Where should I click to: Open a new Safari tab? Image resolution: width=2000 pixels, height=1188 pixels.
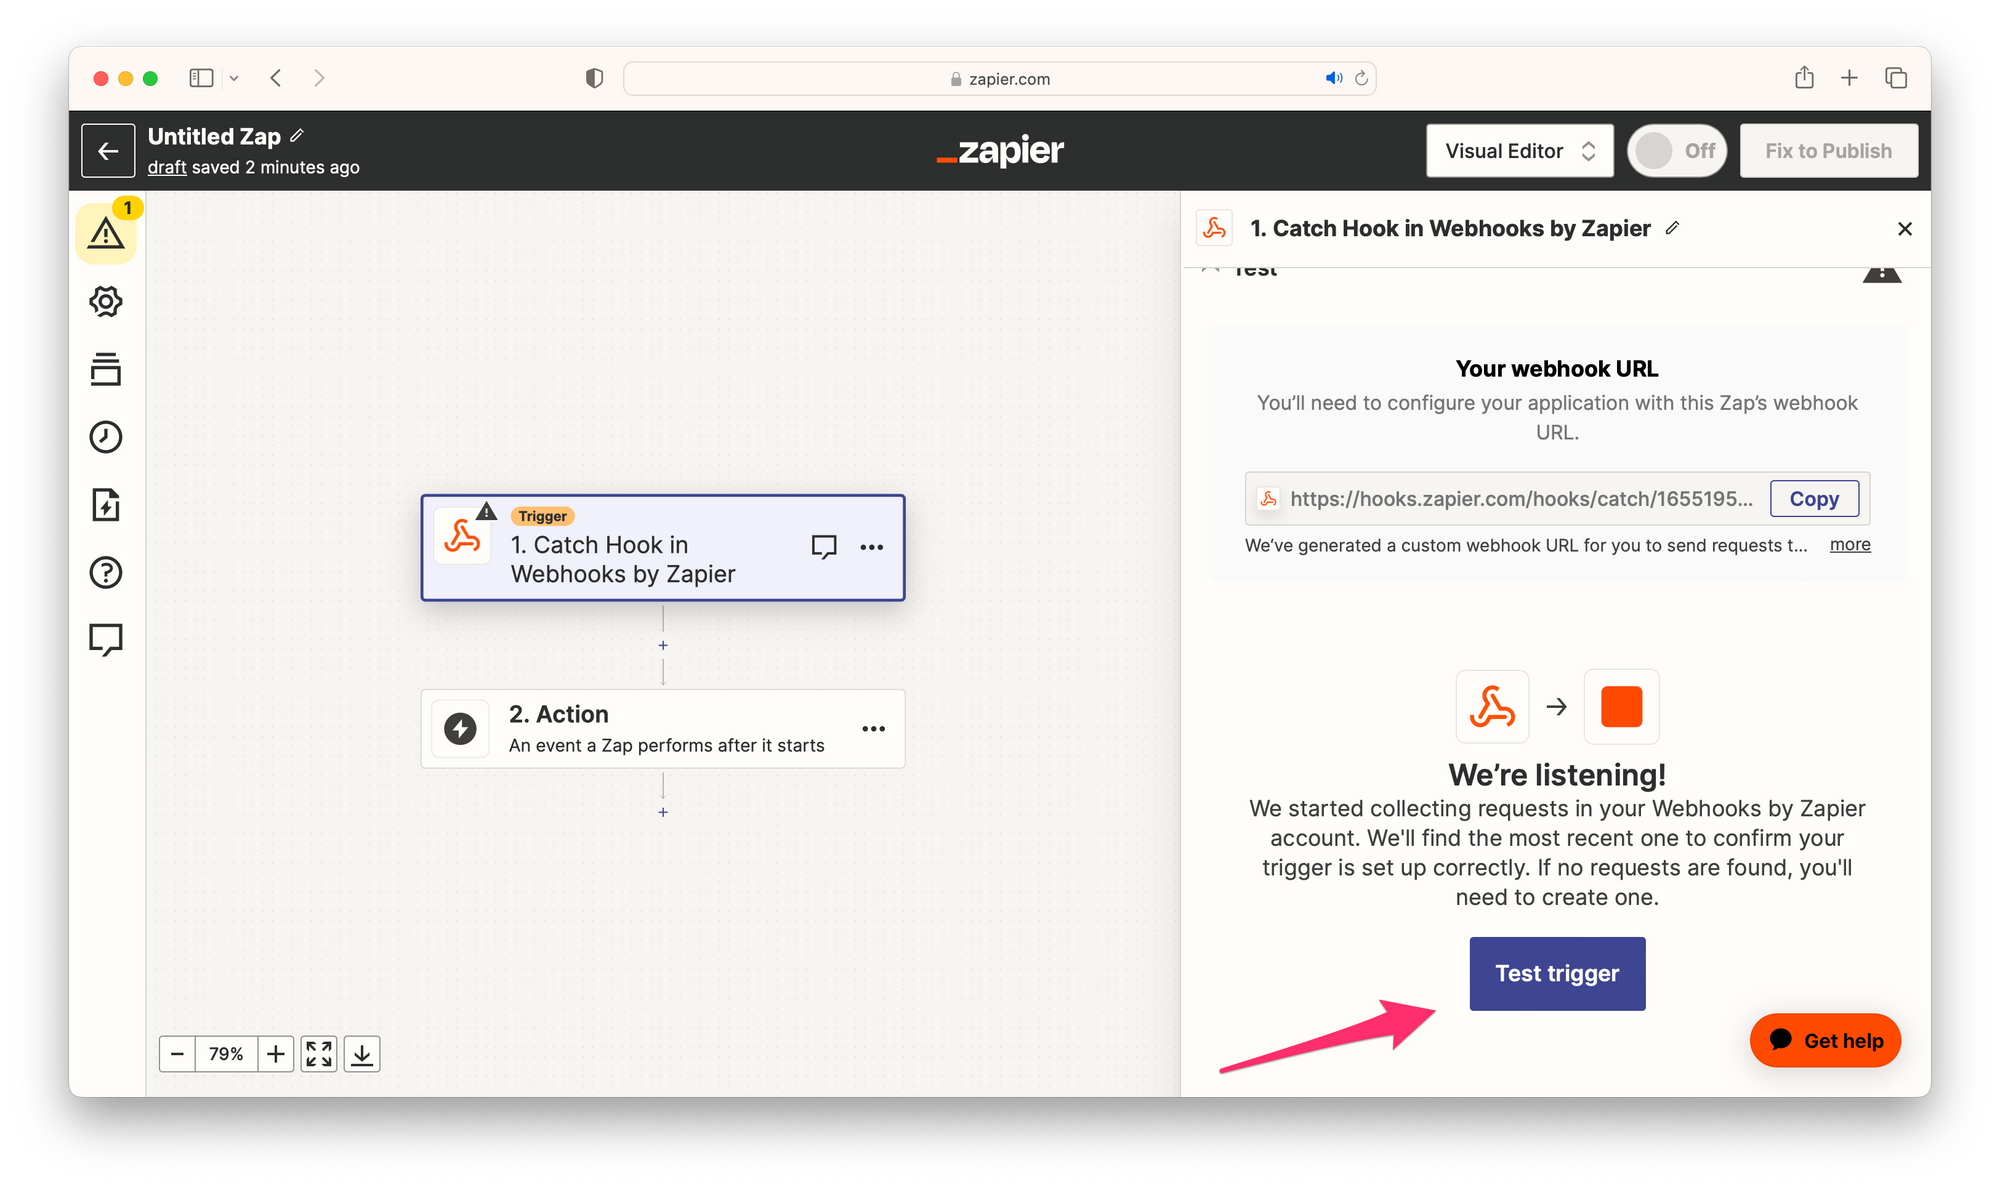pos(1850,78)
